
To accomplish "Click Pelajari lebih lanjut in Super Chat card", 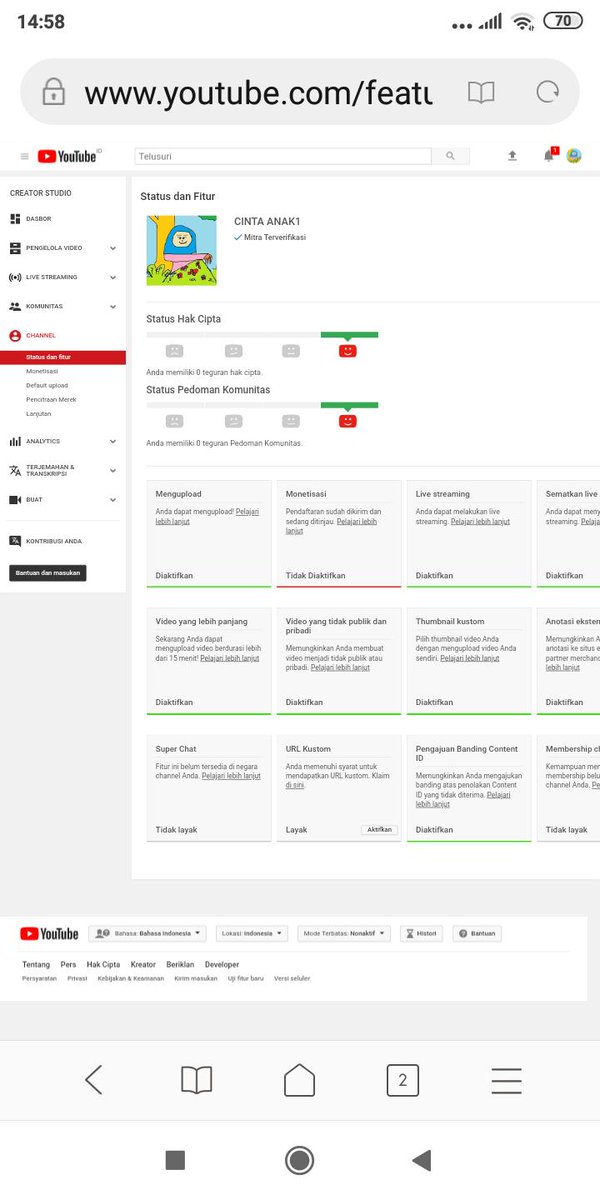I will click(231, 776).
